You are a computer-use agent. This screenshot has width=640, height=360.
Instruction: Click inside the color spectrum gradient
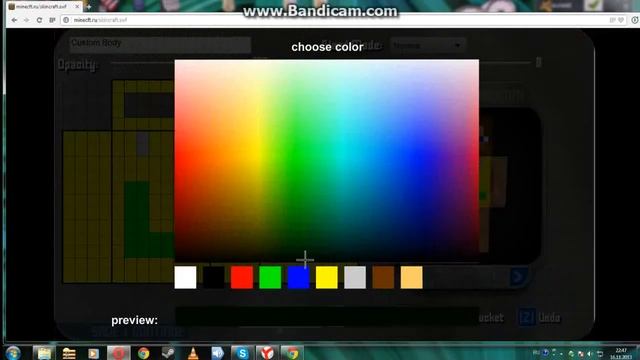(327, 160)
